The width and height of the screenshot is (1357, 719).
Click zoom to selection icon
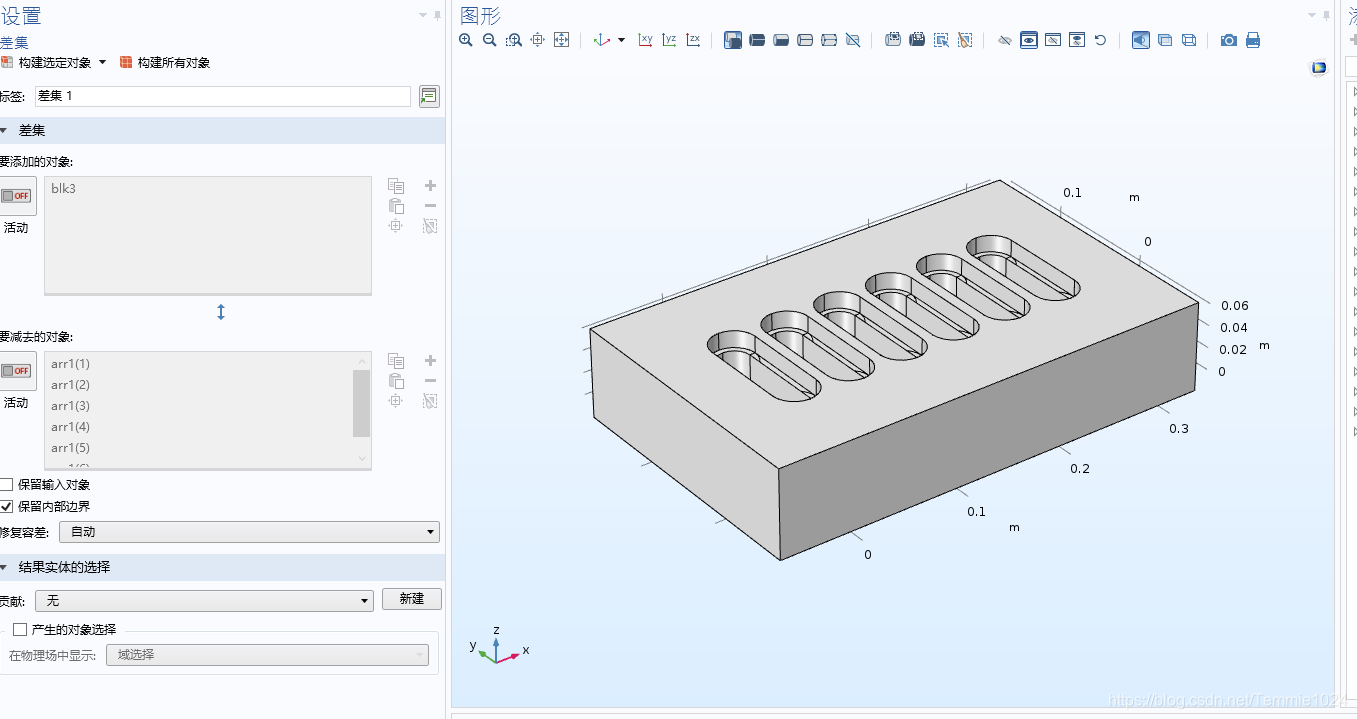(x=538, y=40)
